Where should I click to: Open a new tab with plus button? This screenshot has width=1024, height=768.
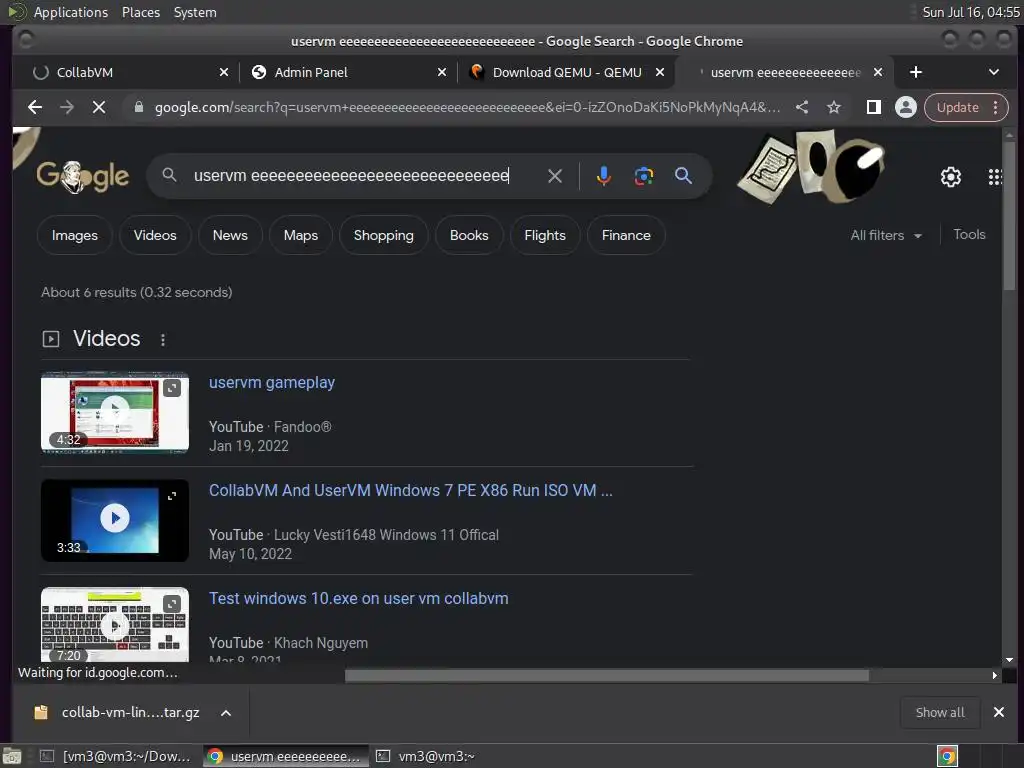[916, 72]
